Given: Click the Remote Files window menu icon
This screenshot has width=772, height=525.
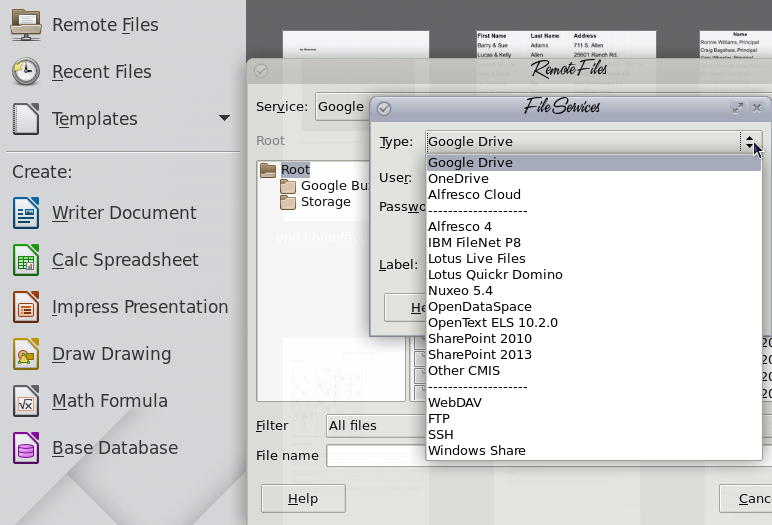Looking at the screenshot, I should [261, 71].
